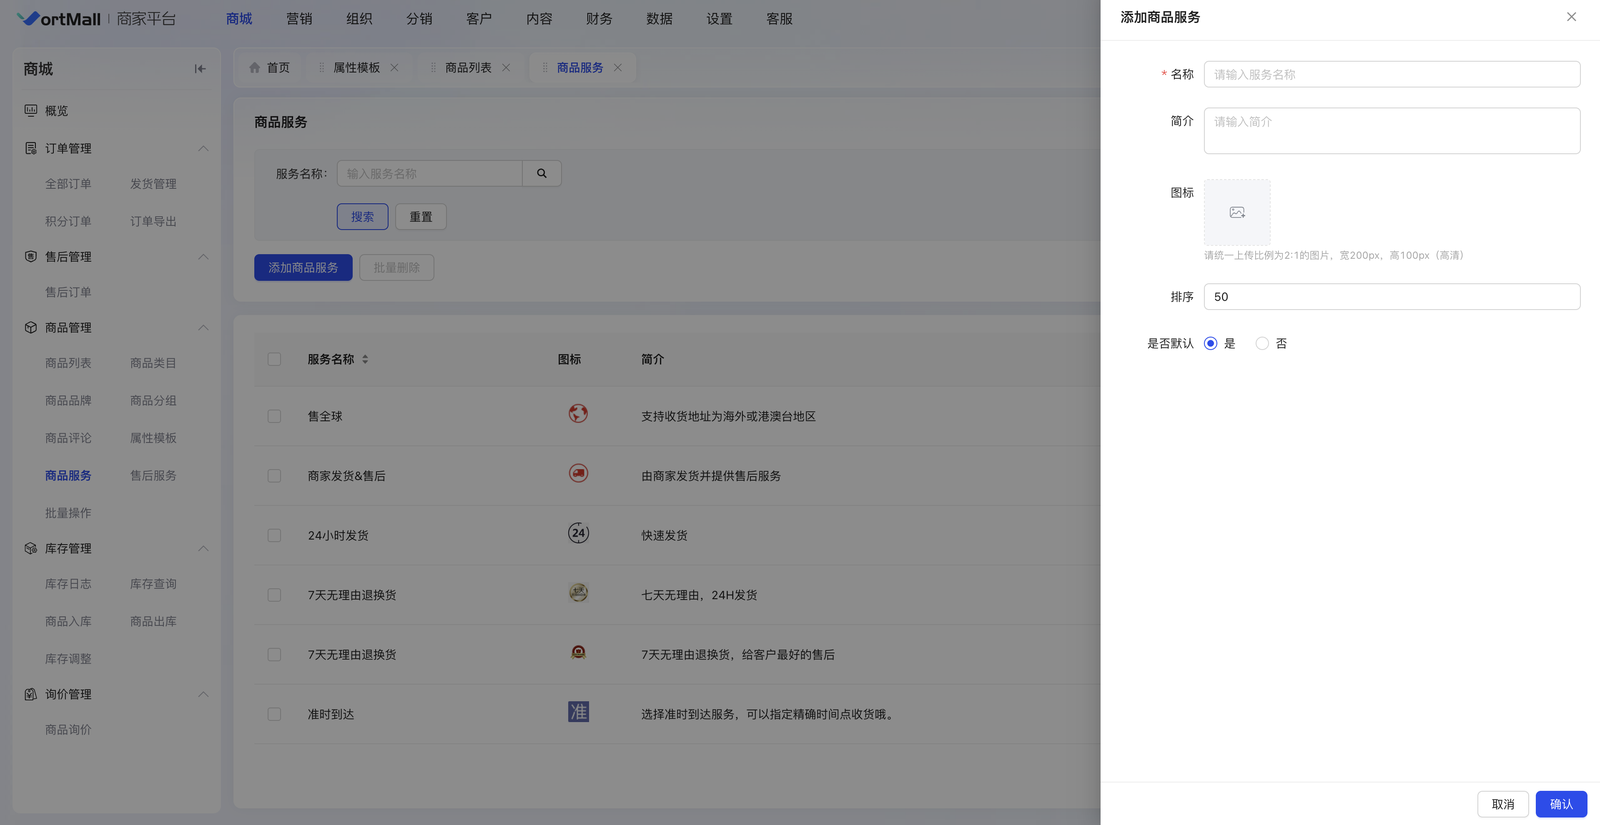Select the 是 default radio option
This screenshot has width=1600, height=825.
1211,344
